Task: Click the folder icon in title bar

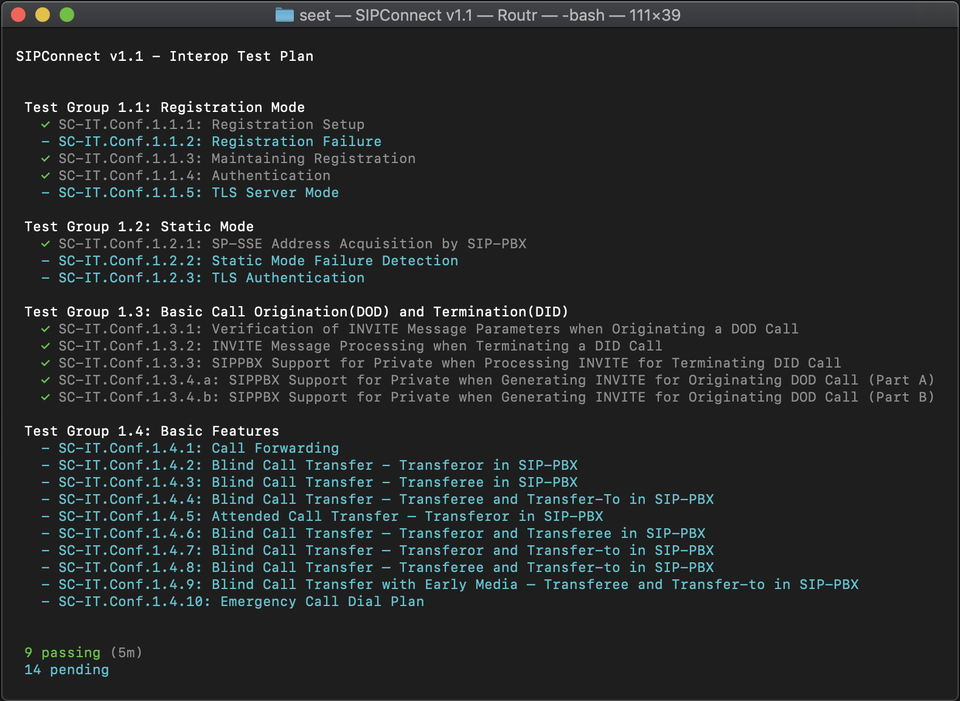Action: 284,15
